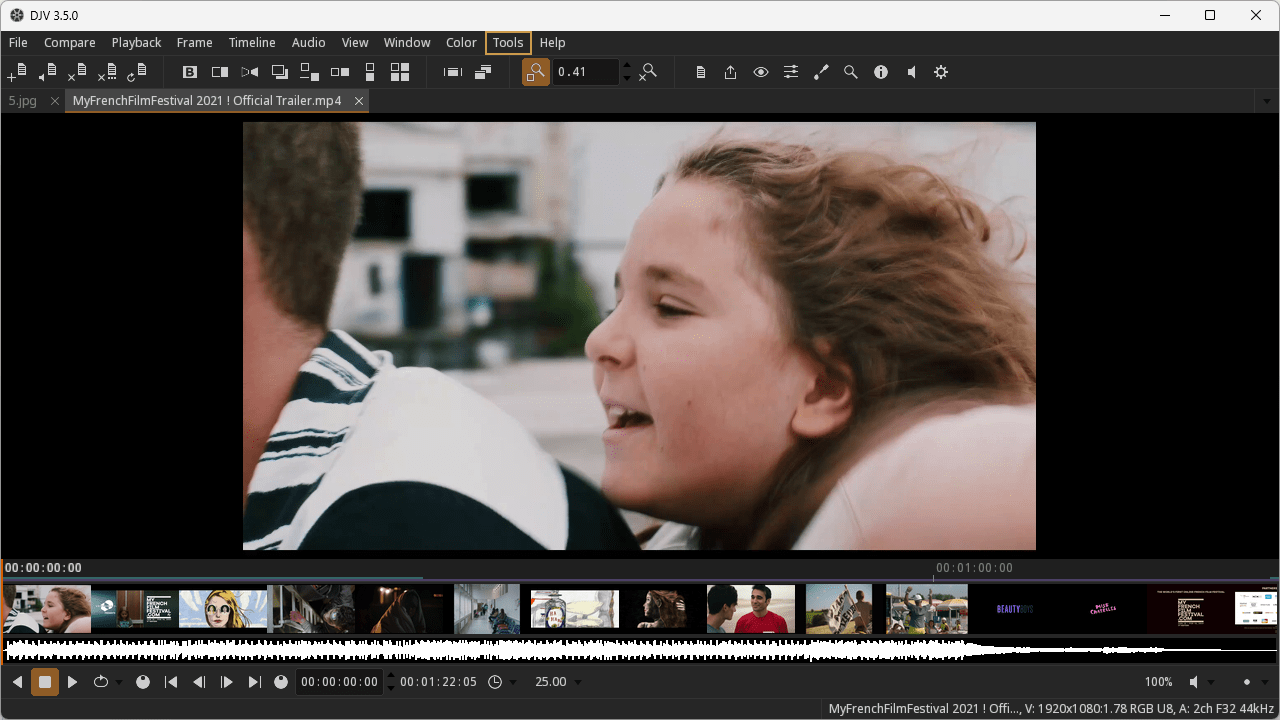Open the Information tool icon
This screenshot has width=1280, height=720.
click(881, 72)
